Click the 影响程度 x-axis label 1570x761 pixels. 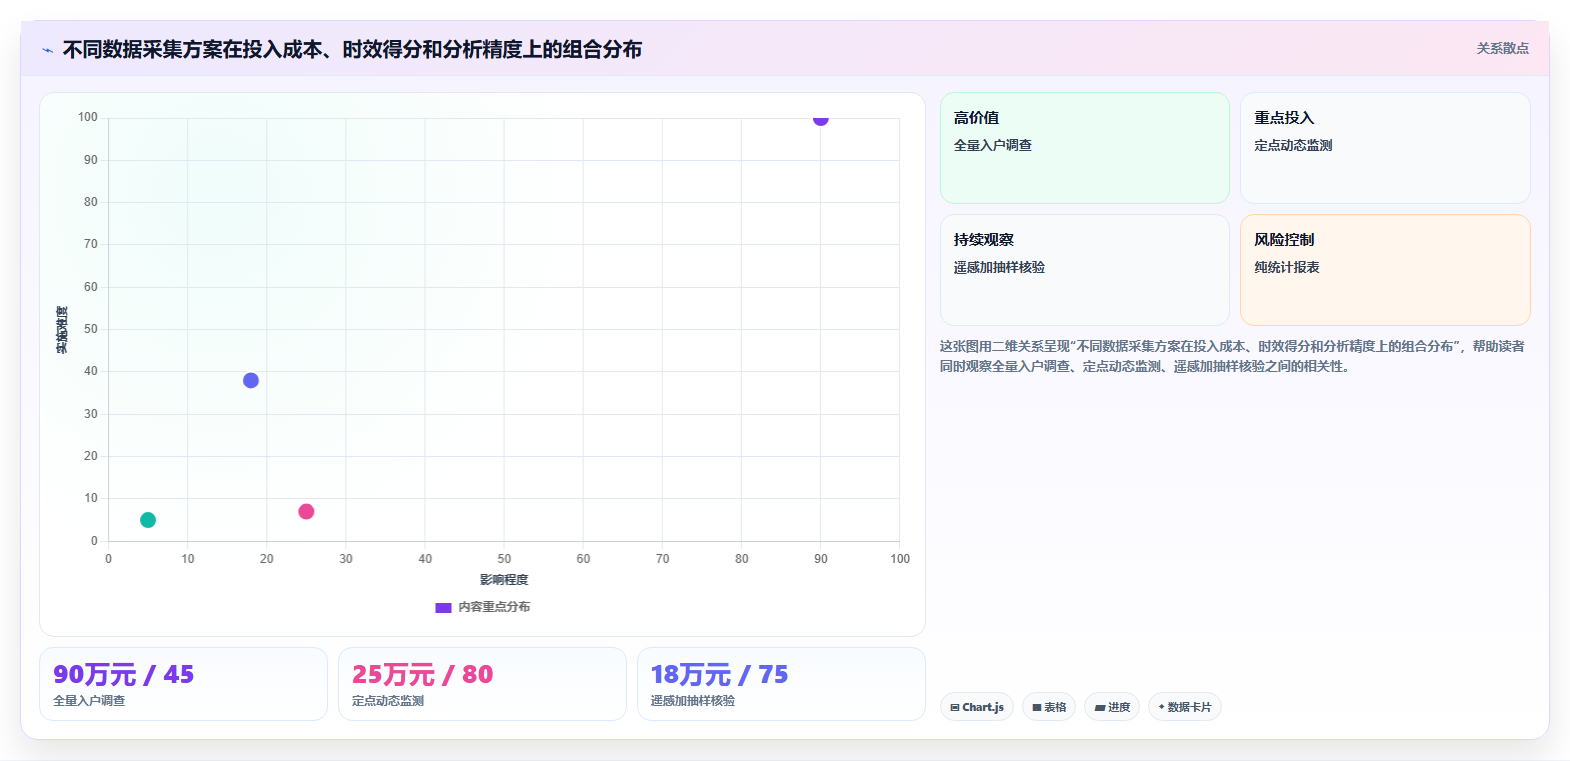click(504, 580)
